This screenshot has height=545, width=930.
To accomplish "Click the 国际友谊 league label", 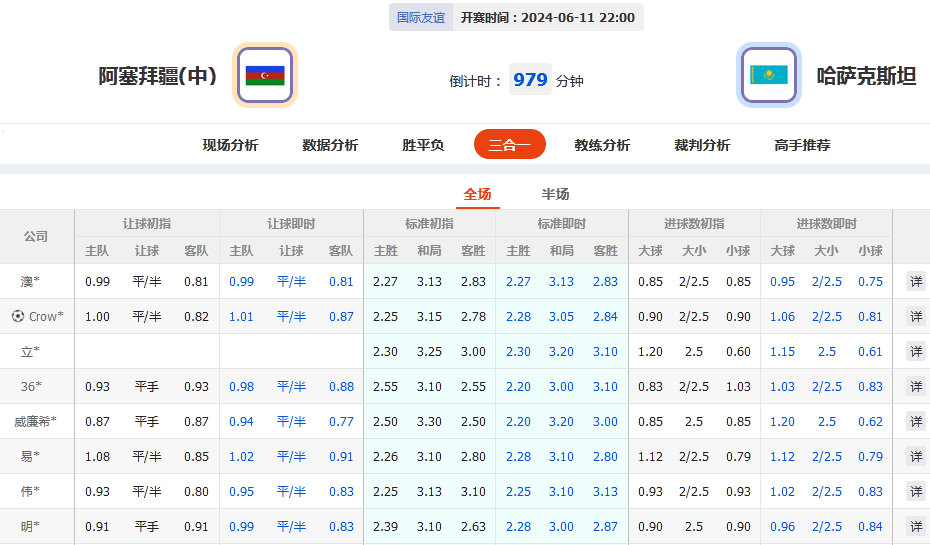I will (x=422, y=17).
